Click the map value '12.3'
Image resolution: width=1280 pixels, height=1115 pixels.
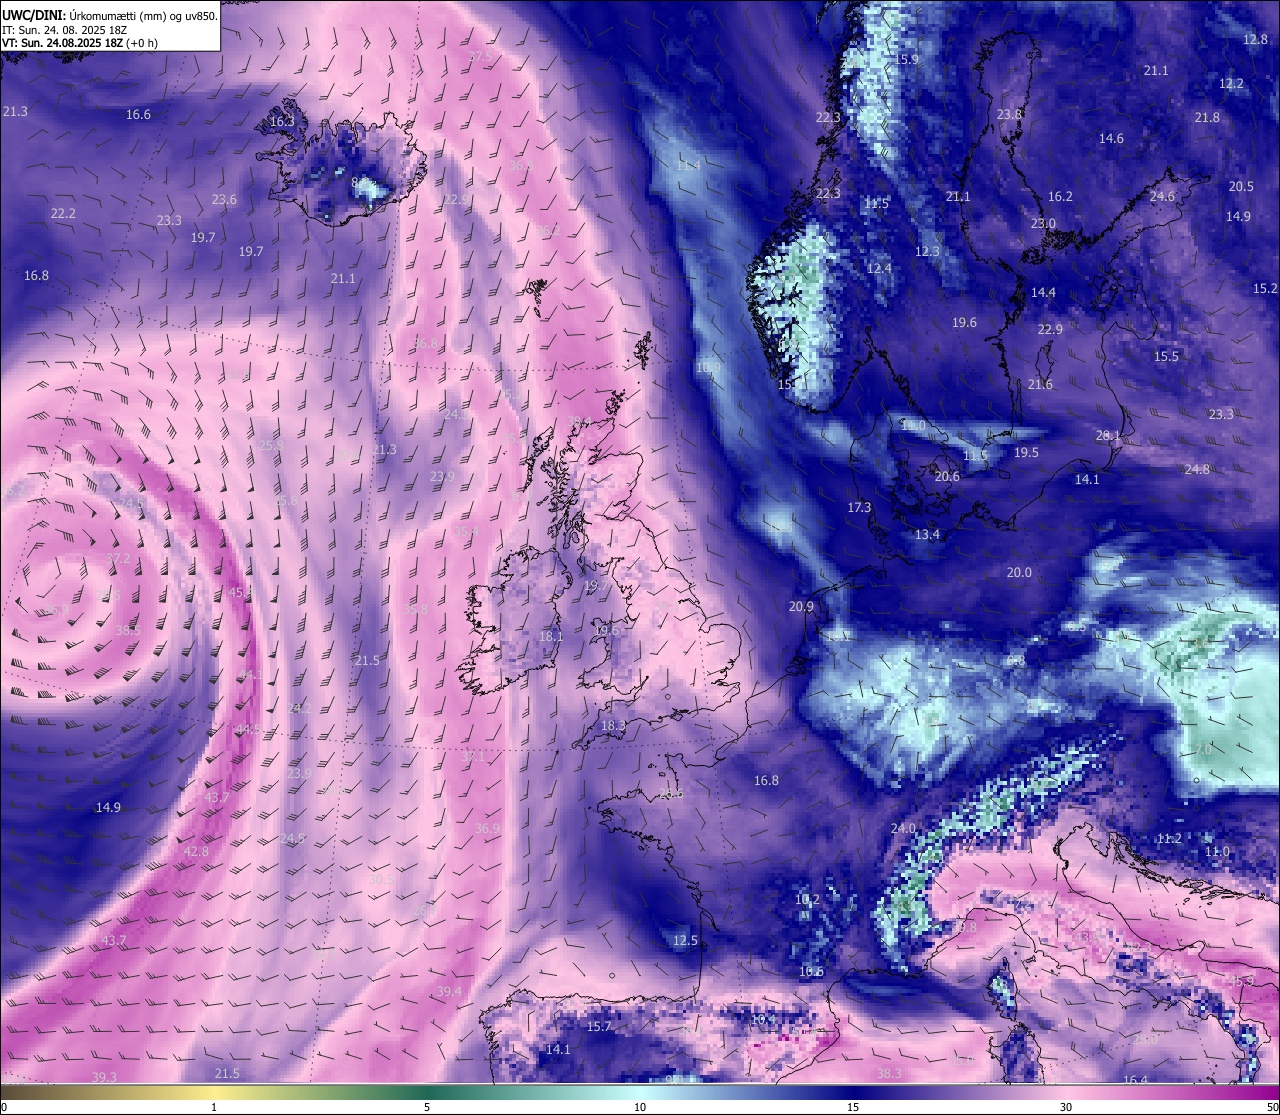point(927,252)
